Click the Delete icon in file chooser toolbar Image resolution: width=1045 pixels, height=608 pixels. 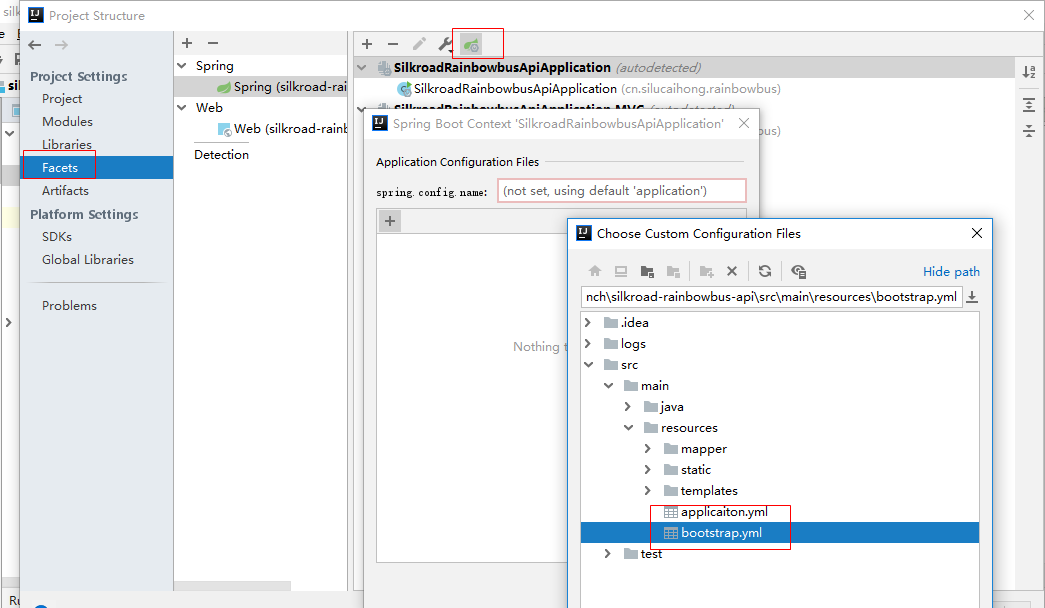click(x=732, y=271)
